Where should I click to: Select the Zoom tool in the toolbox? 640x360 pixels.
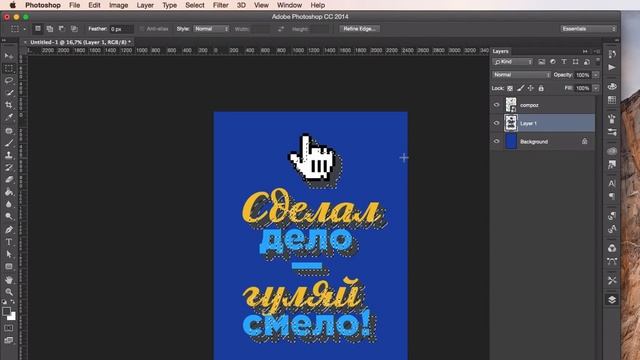click(9, 292)
